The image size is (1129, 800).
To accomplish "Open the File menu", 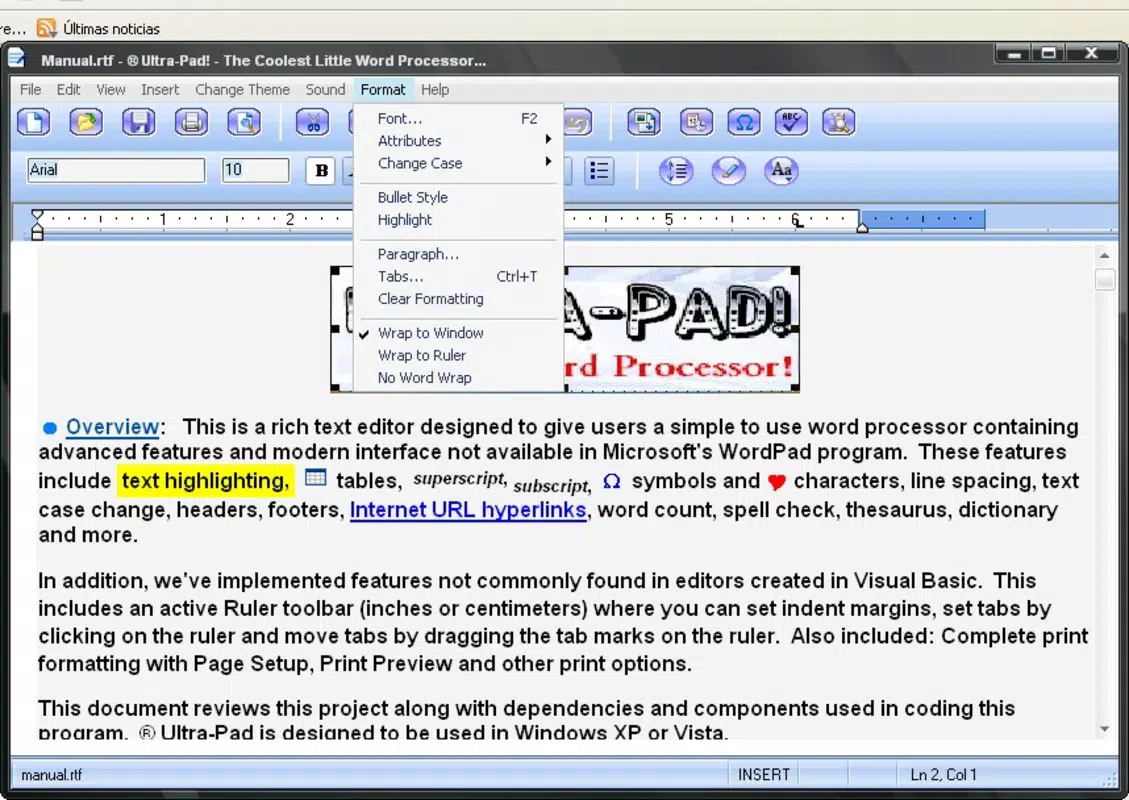I will [30, 89].
